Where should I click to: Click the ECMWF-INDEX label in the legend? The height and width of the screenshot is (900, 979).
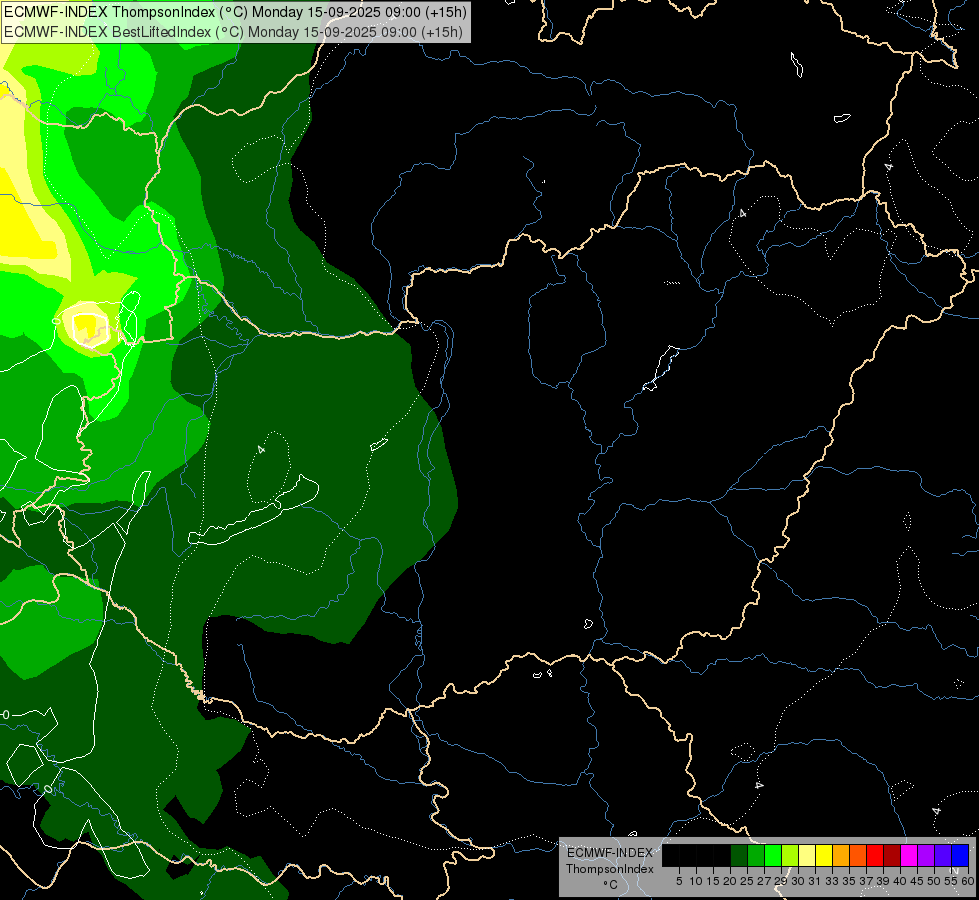click(610, 853)
